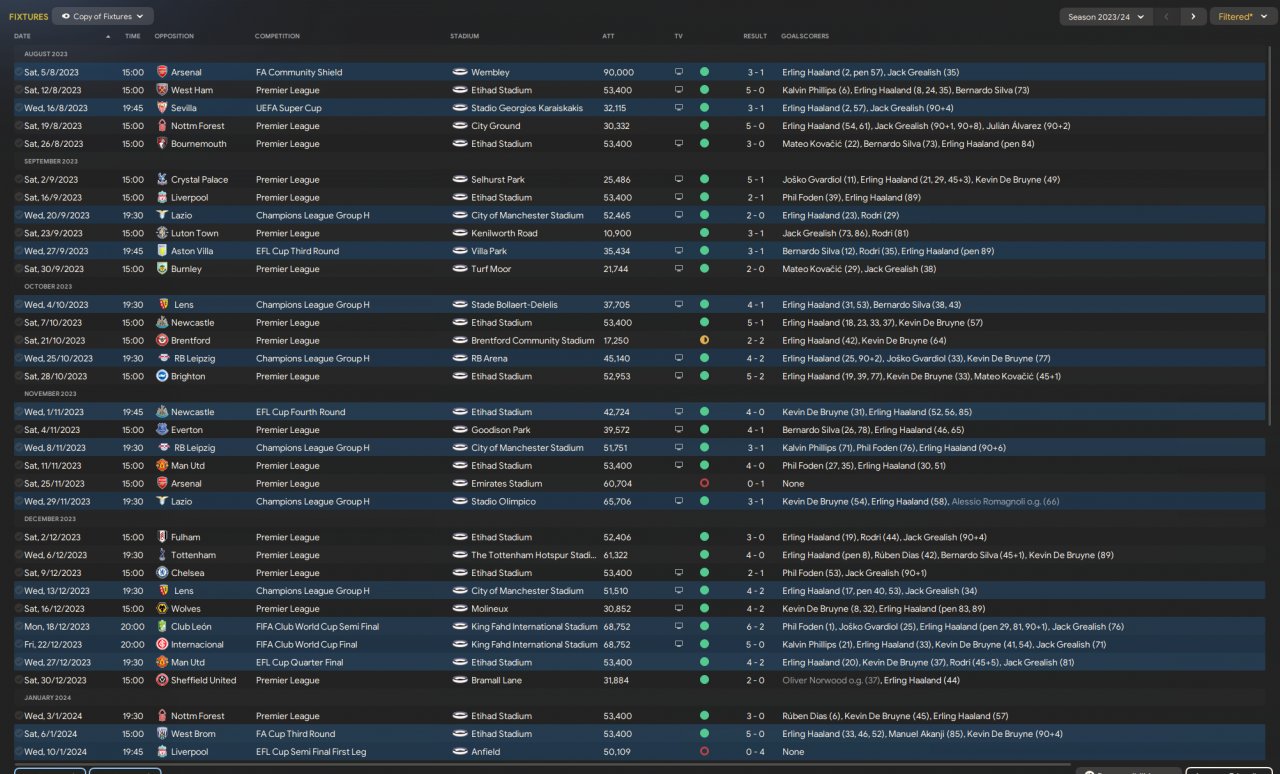The image size is (1280, 774).
Task: Sort by the Stadium column header
Action: coord(464,36)
